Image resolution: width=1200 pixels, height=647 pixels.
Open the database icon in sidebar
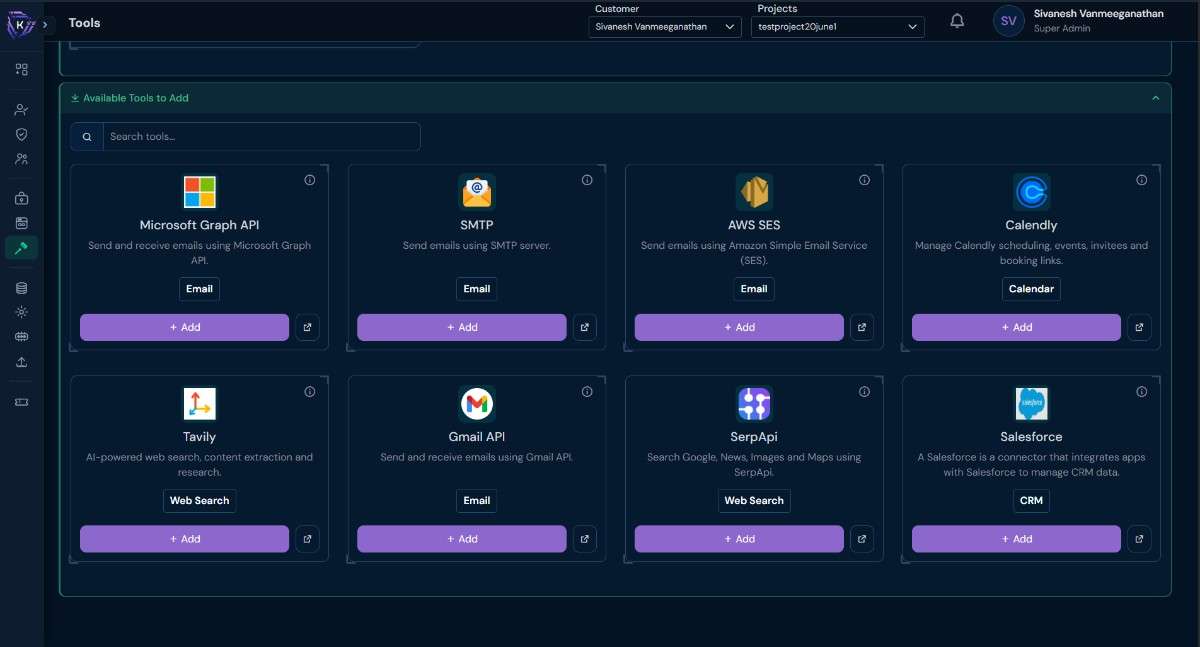[22, 288]
